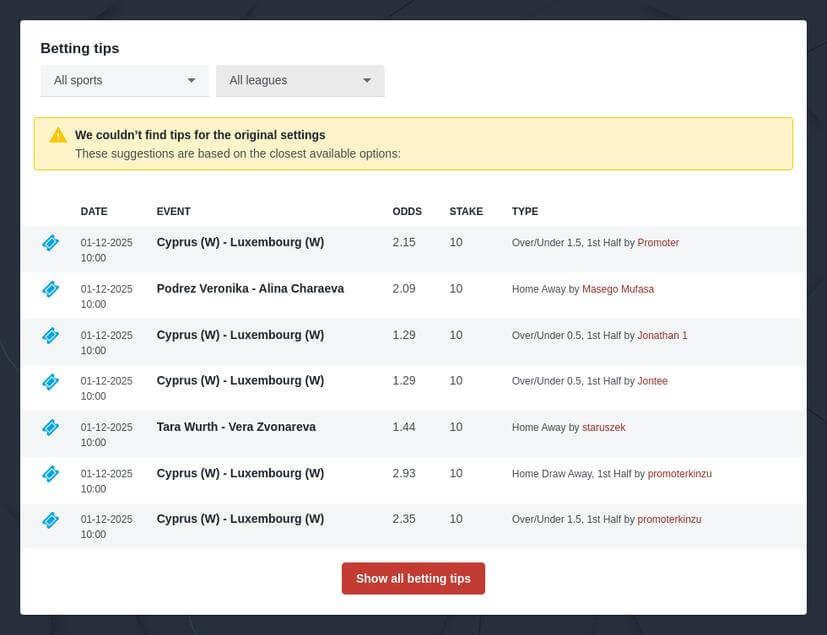Open the Promoter tipster profile link

[660, 242]
